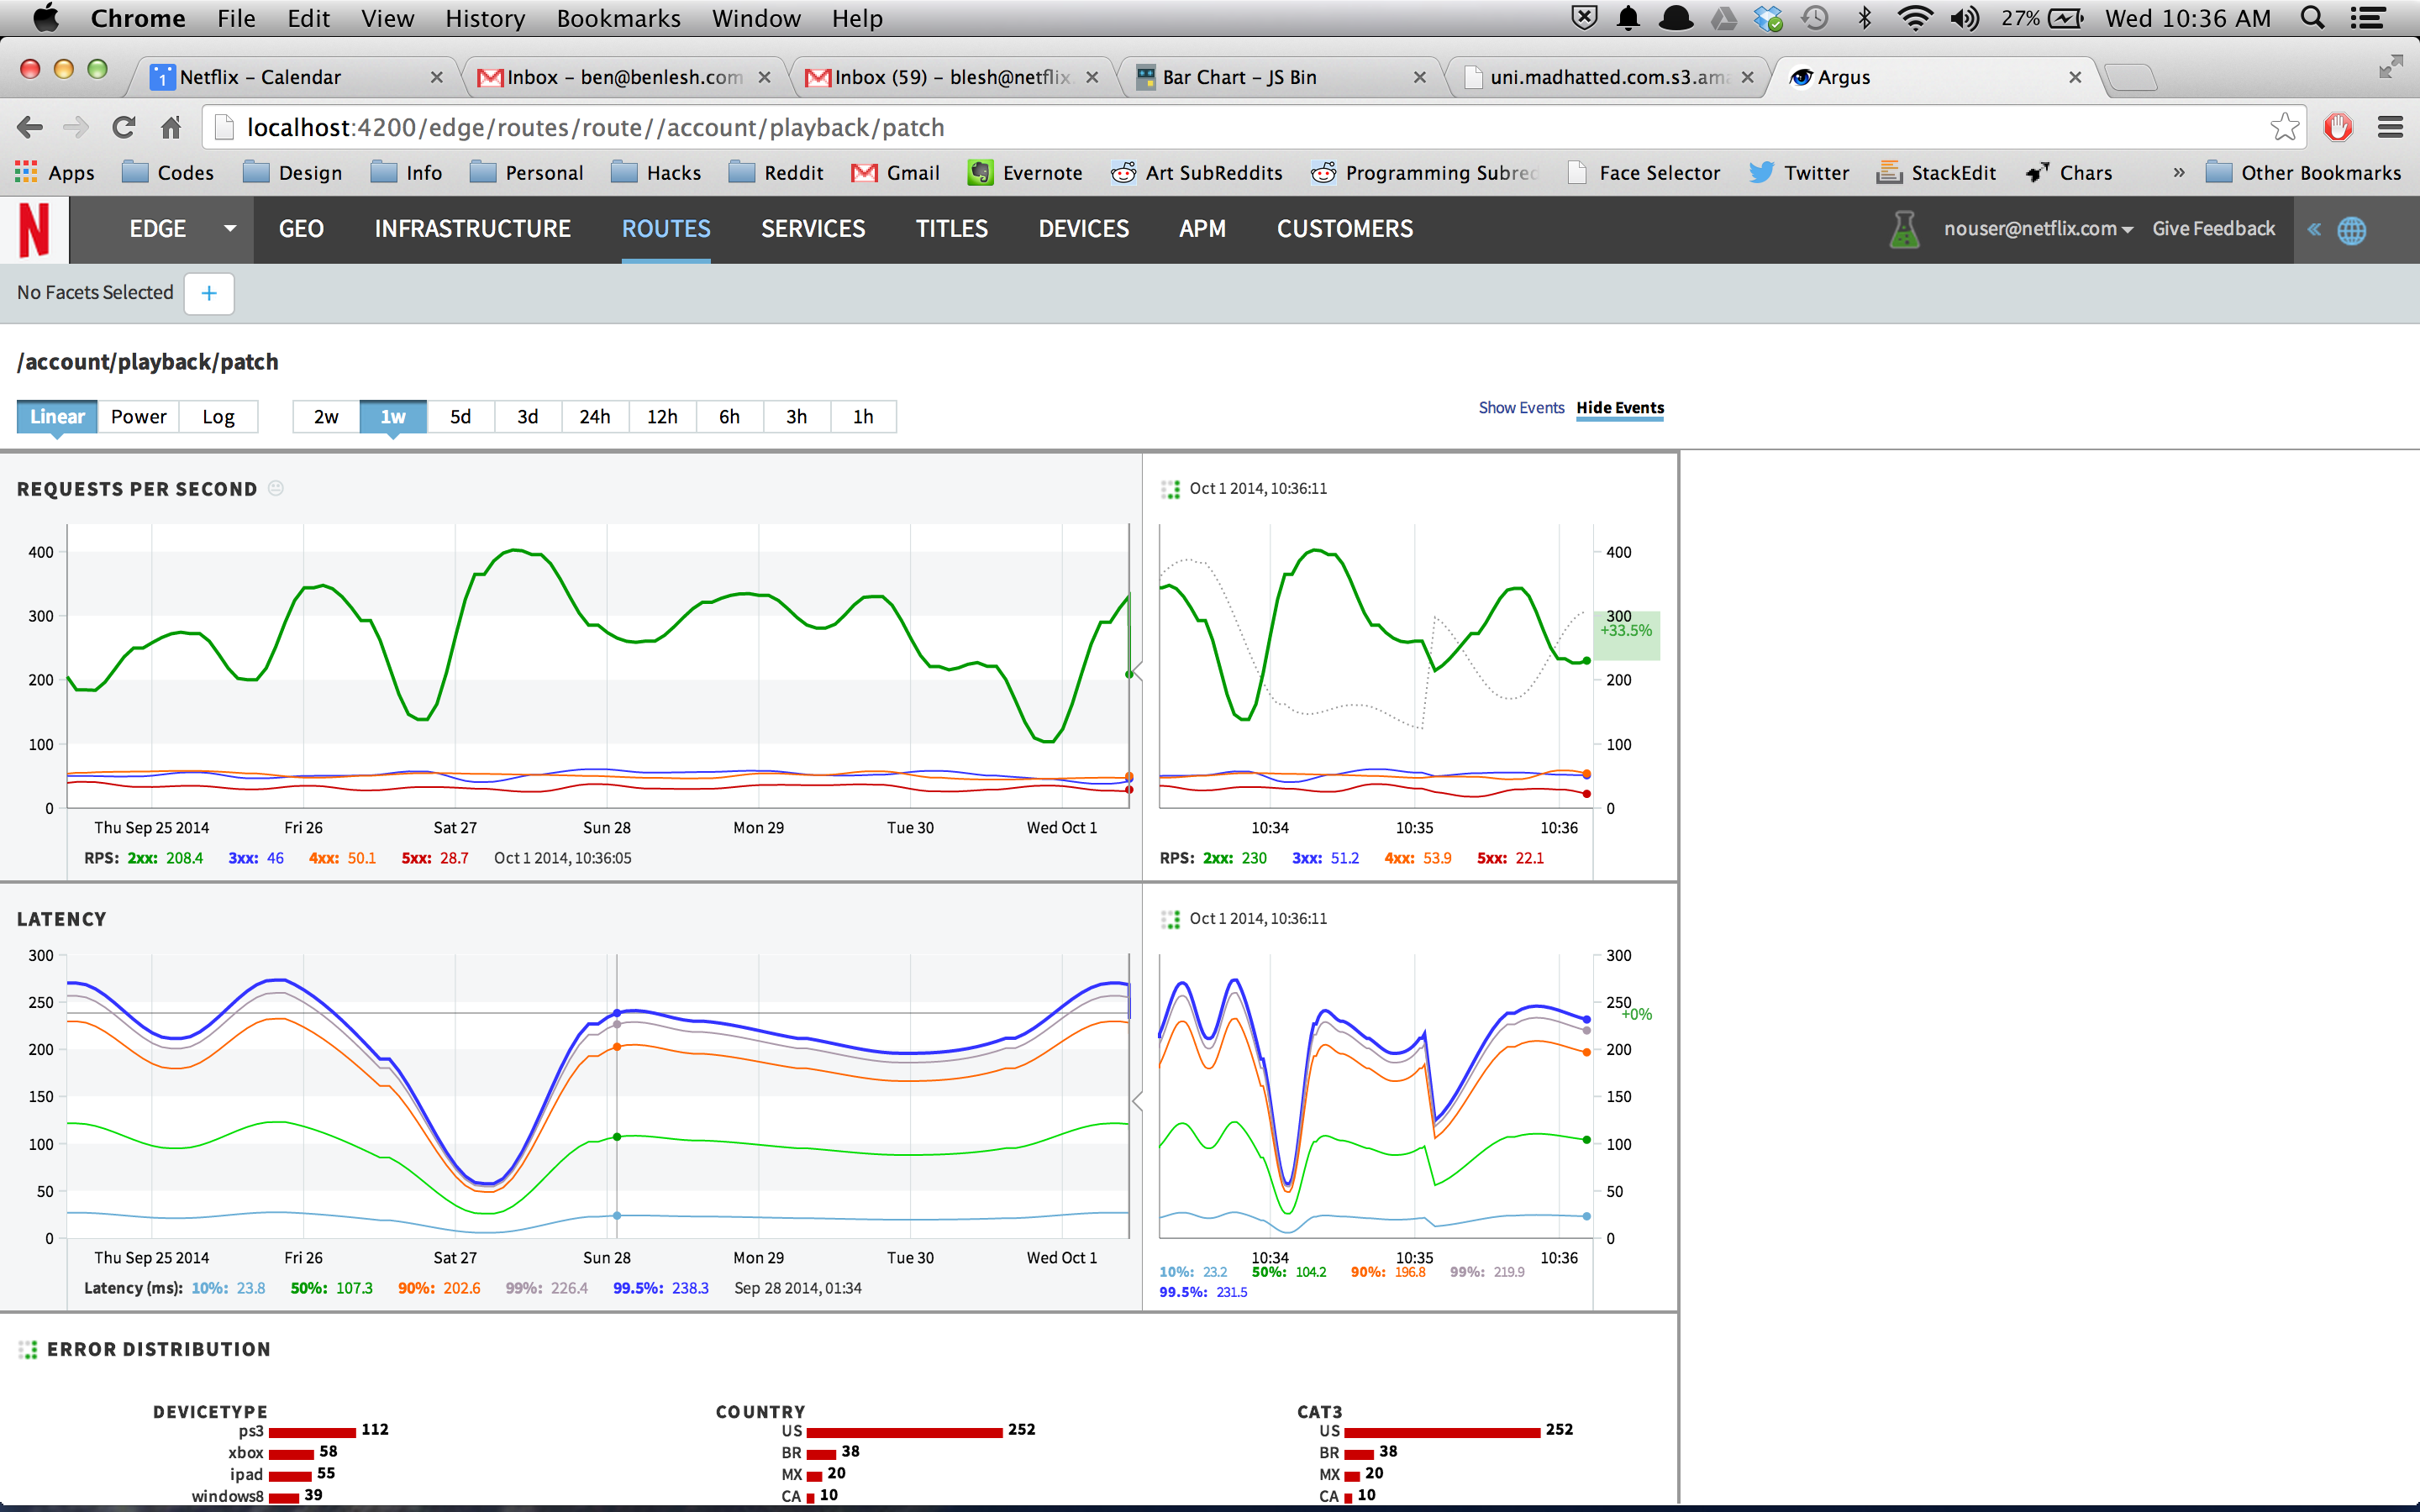Switch to Netflix – Calendar browser tab
Screen dimensions: 2420x1512
pos(296,77)
